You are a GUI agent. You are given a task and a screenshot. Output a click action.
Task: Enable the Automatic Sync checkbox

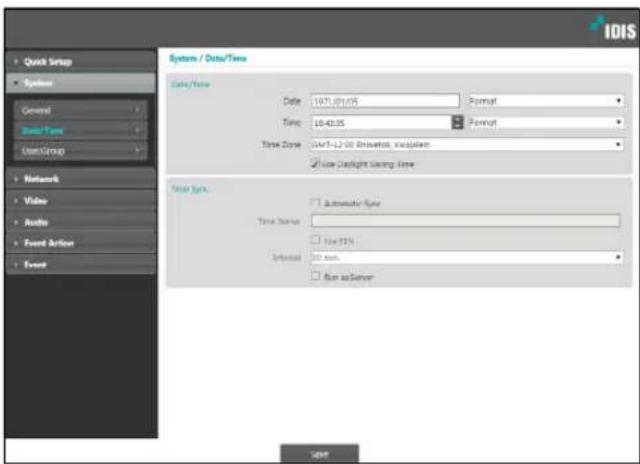315,203
